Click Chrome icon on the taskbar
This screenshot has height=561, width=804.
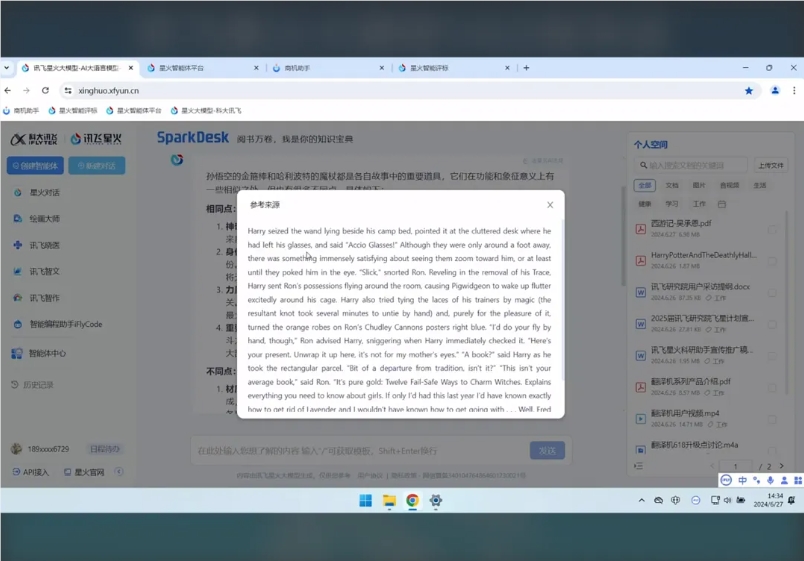tap(412, 500)
